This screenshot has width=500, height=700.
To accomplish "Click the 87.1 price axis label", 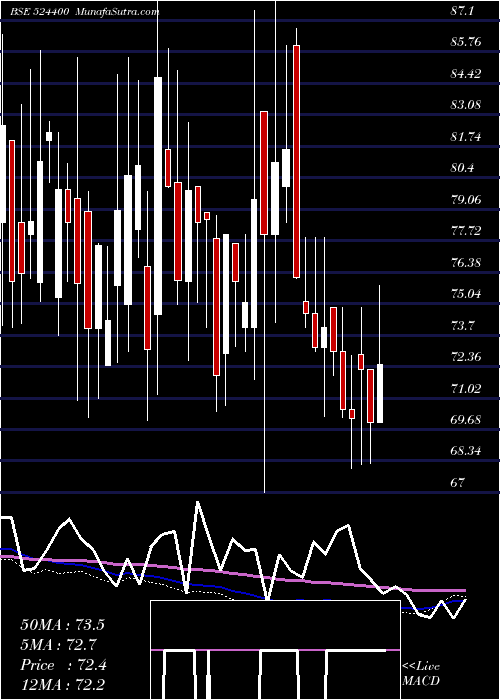I will (x=464, y=12).
